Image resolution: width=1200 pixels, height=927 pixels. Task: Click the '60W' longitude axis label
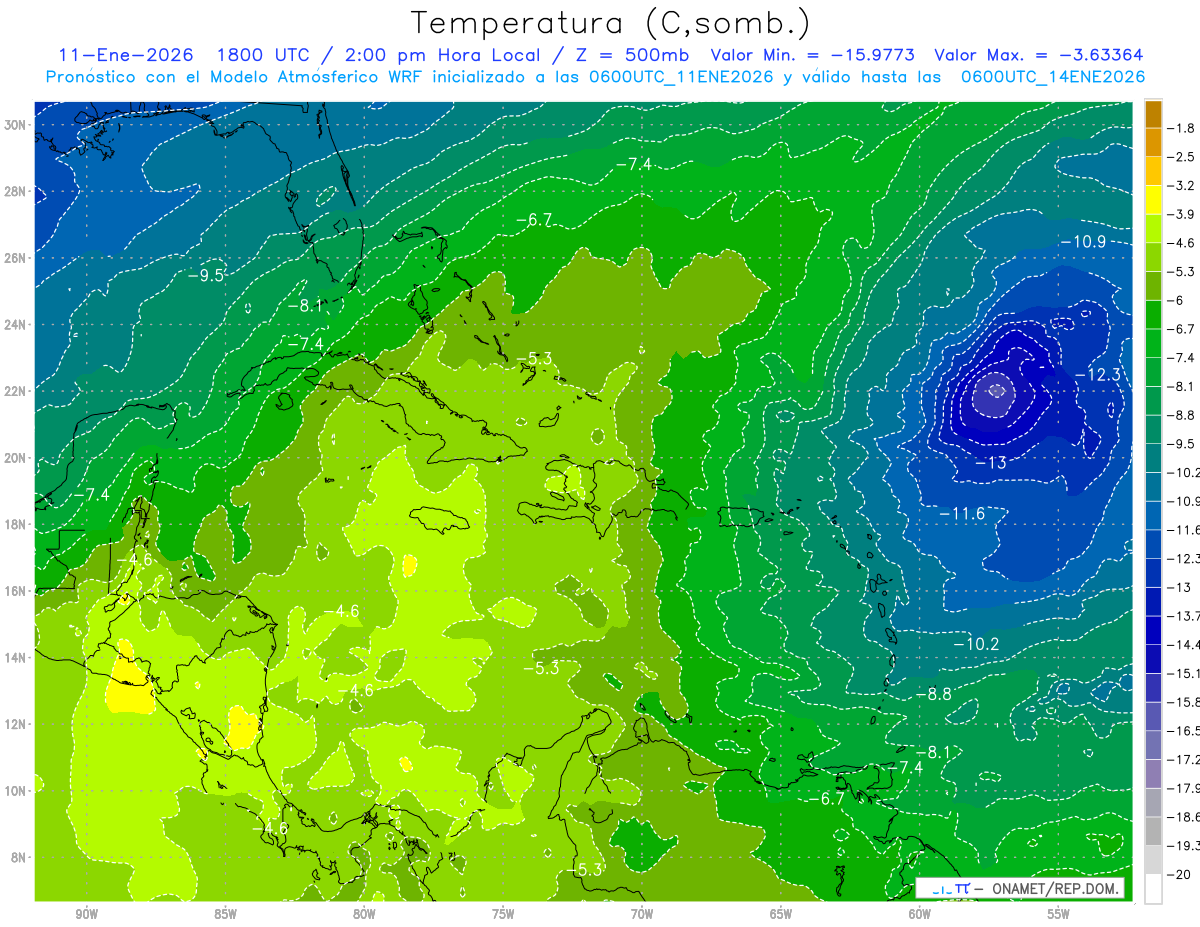920,914
